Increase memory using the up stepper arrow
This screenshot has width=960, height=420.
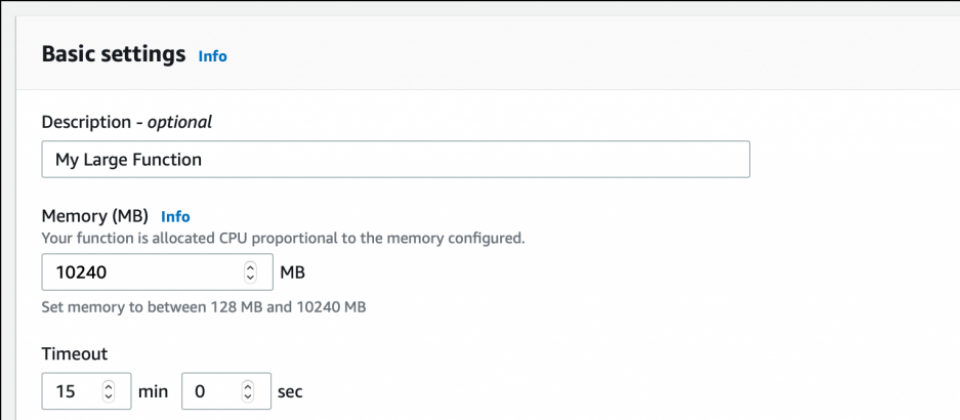click(250, 266)
